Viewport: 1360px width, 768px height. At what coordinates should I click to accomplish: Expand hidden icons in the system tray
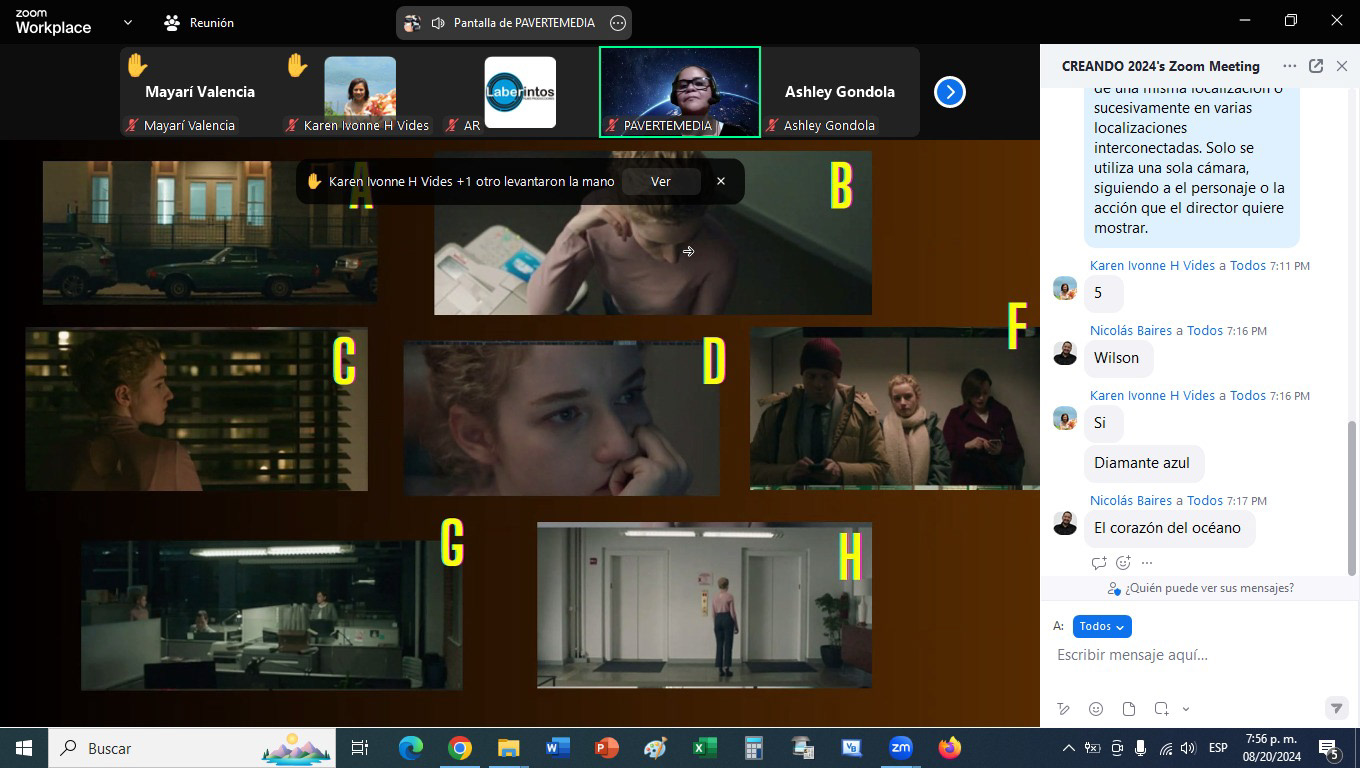(x=1068, y=748)
